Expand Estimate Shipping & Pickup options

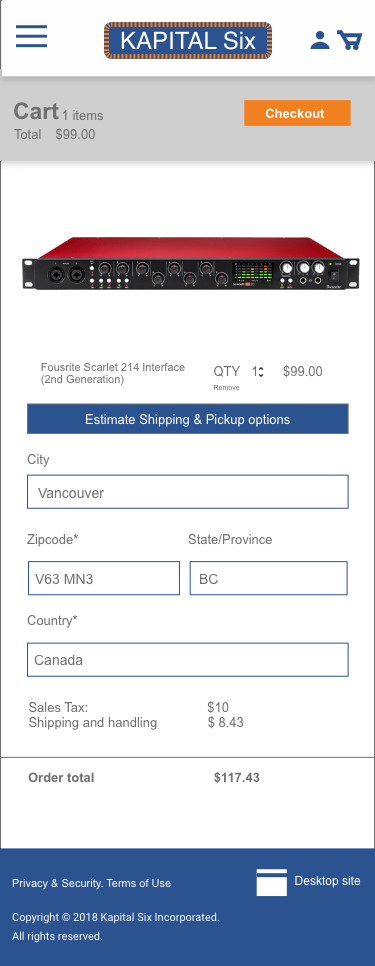click(188, 419)
